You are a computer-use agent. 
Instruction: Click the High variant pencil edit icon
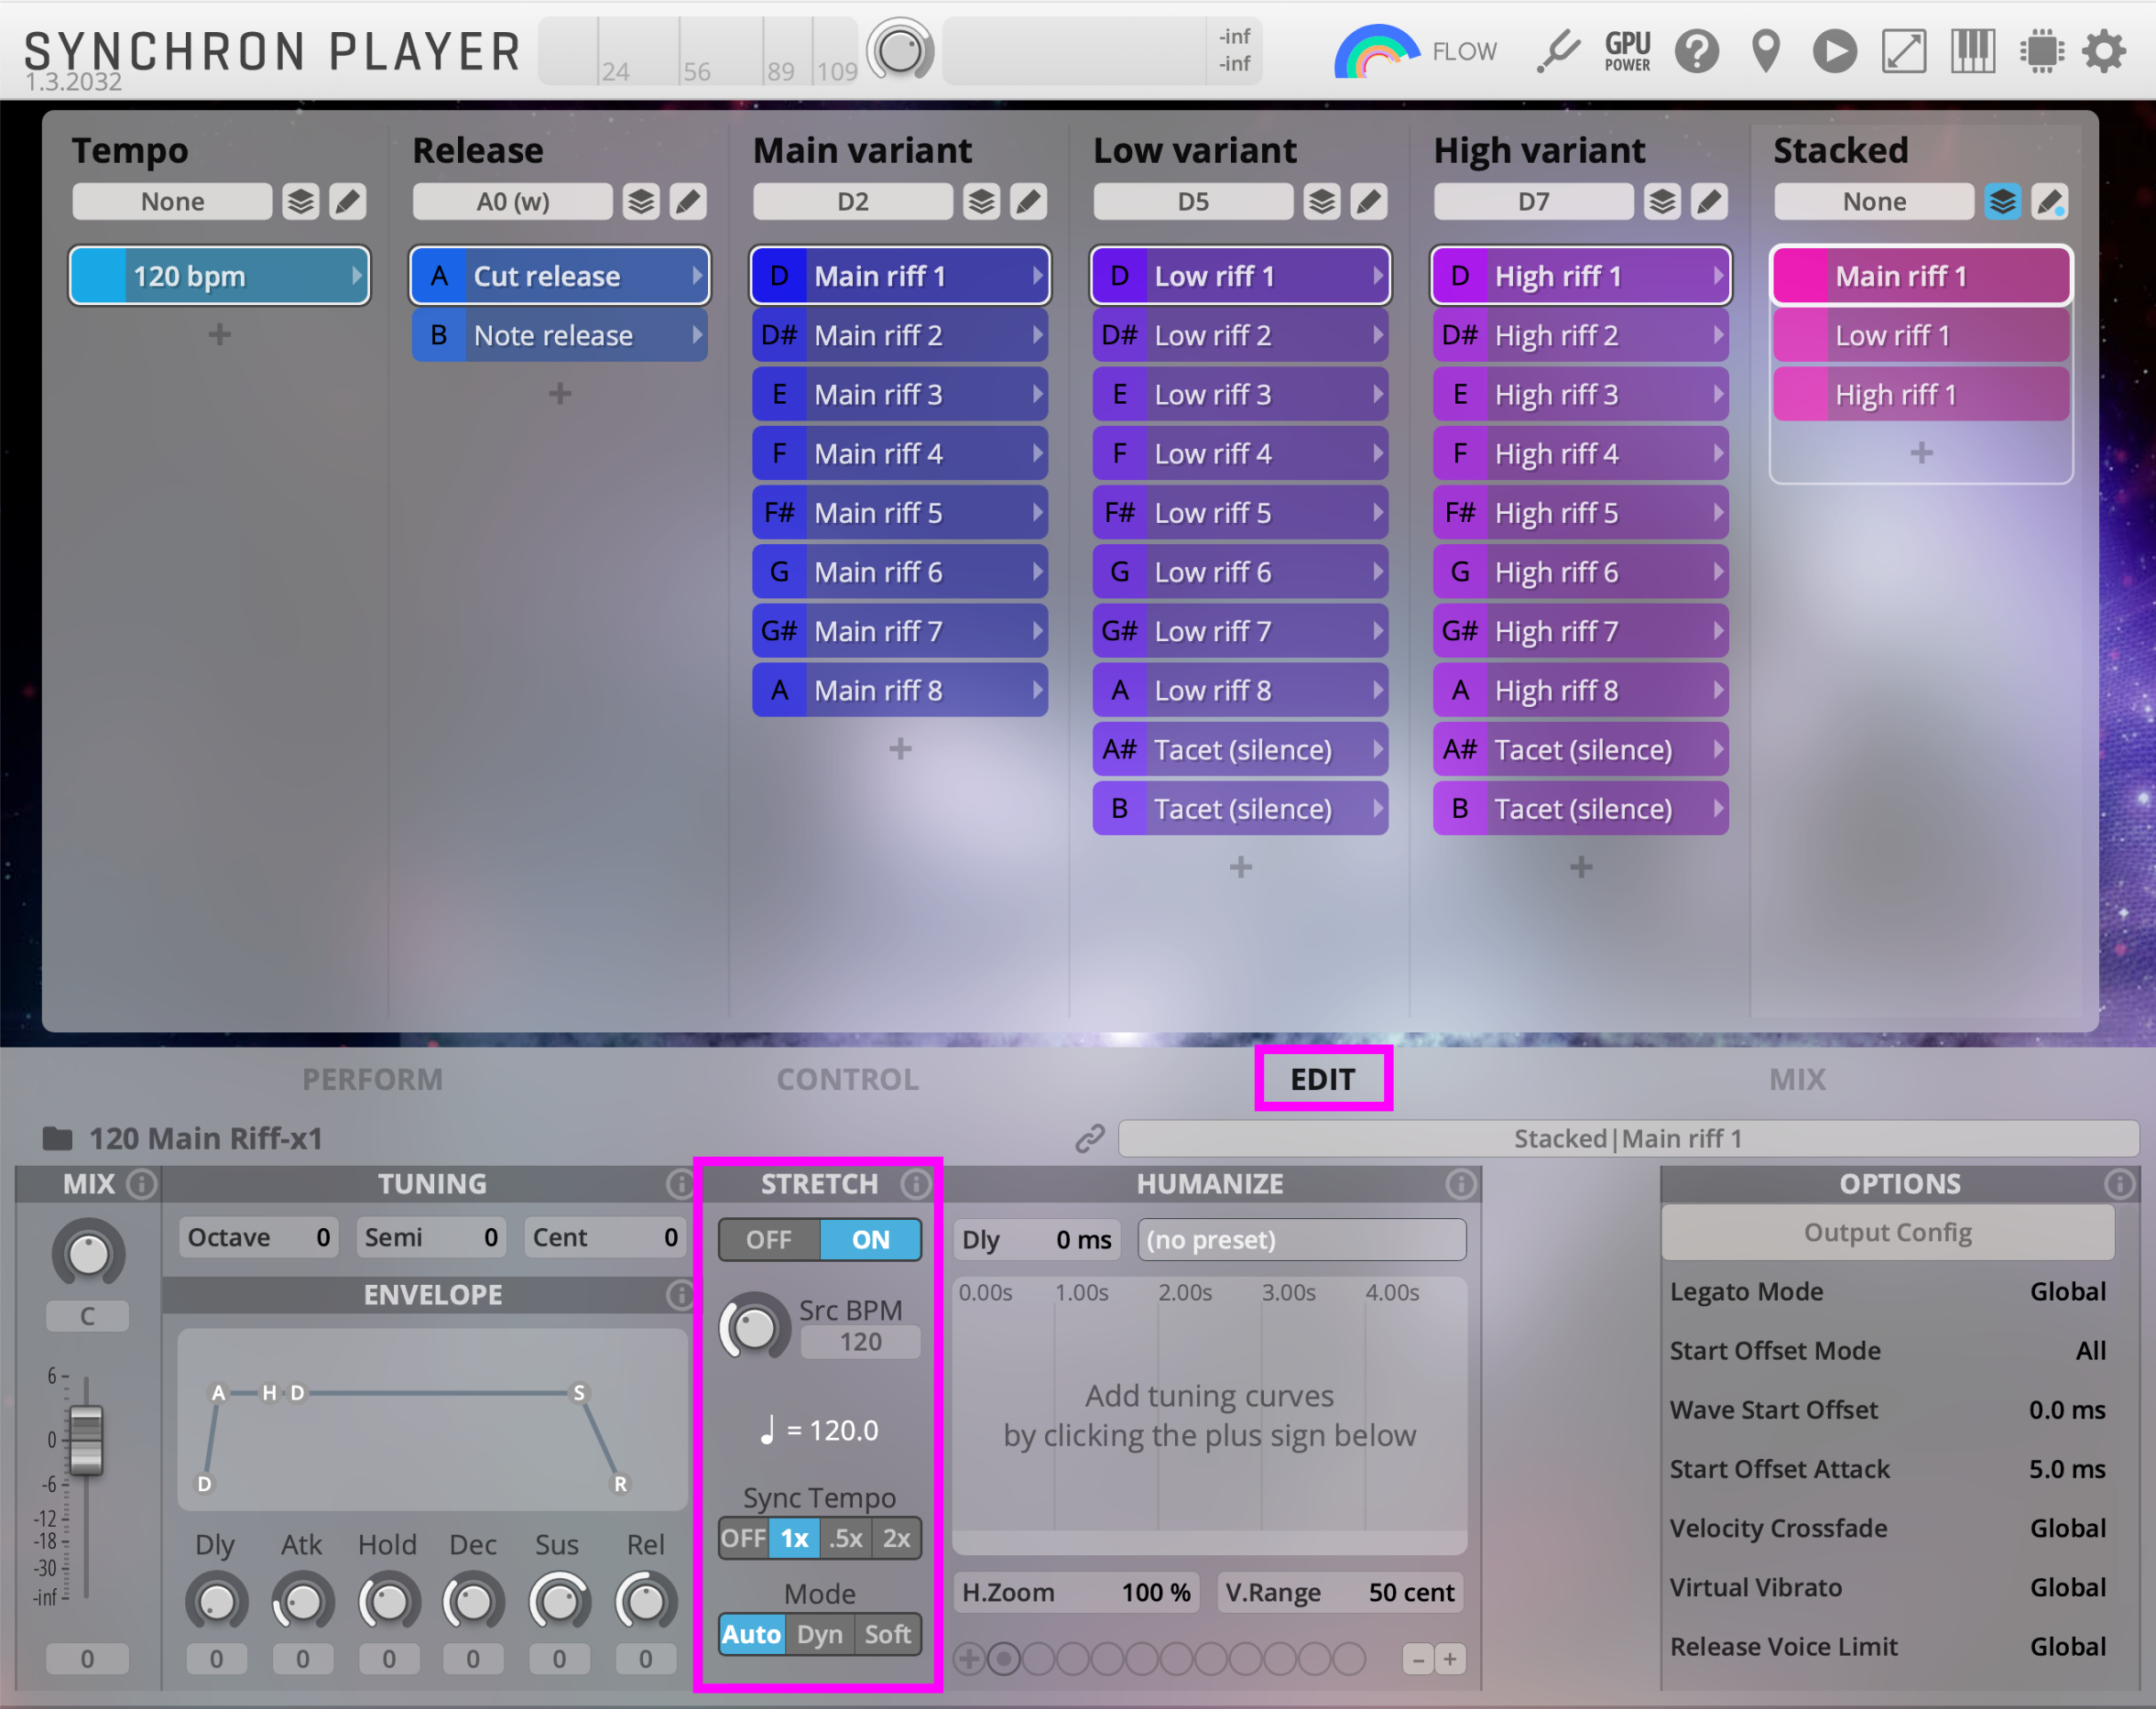pos(1709,202)
